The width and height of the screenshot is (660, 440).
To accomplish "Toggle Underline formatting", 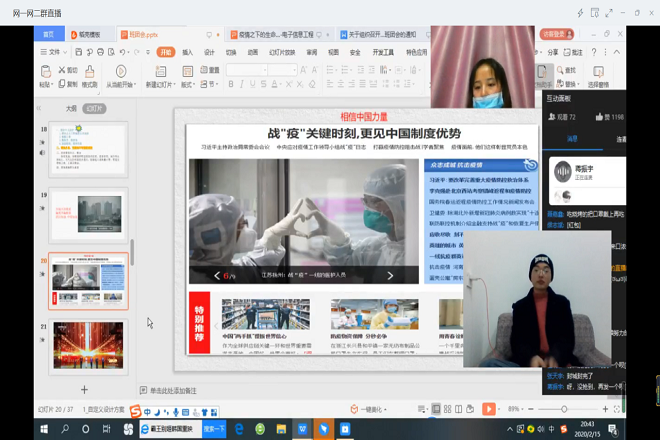I will (253, 84).
